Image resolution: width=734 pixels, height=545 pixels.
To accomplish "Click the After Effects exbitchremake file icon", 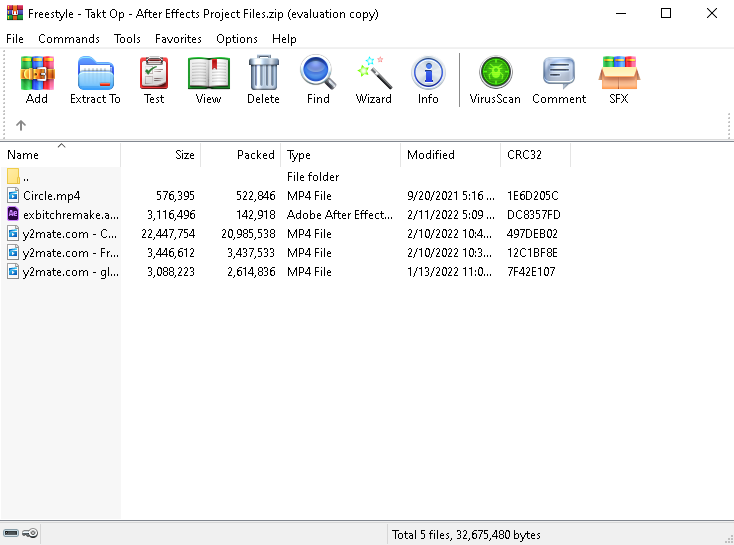I will pos(13,214).
